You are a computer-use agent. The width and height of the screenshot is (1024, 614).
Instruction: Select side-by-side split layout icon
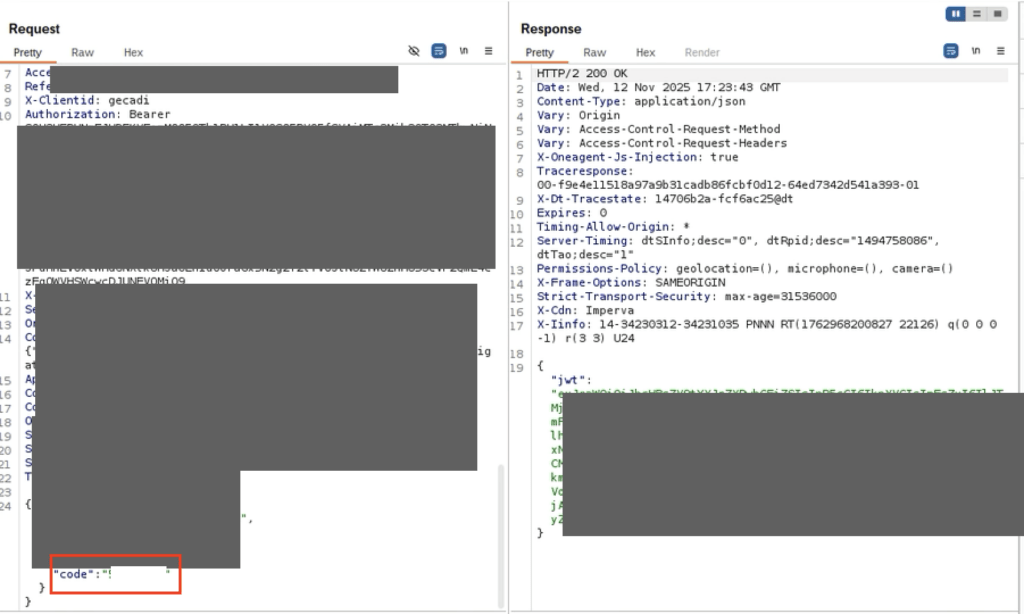pos(956,14)
